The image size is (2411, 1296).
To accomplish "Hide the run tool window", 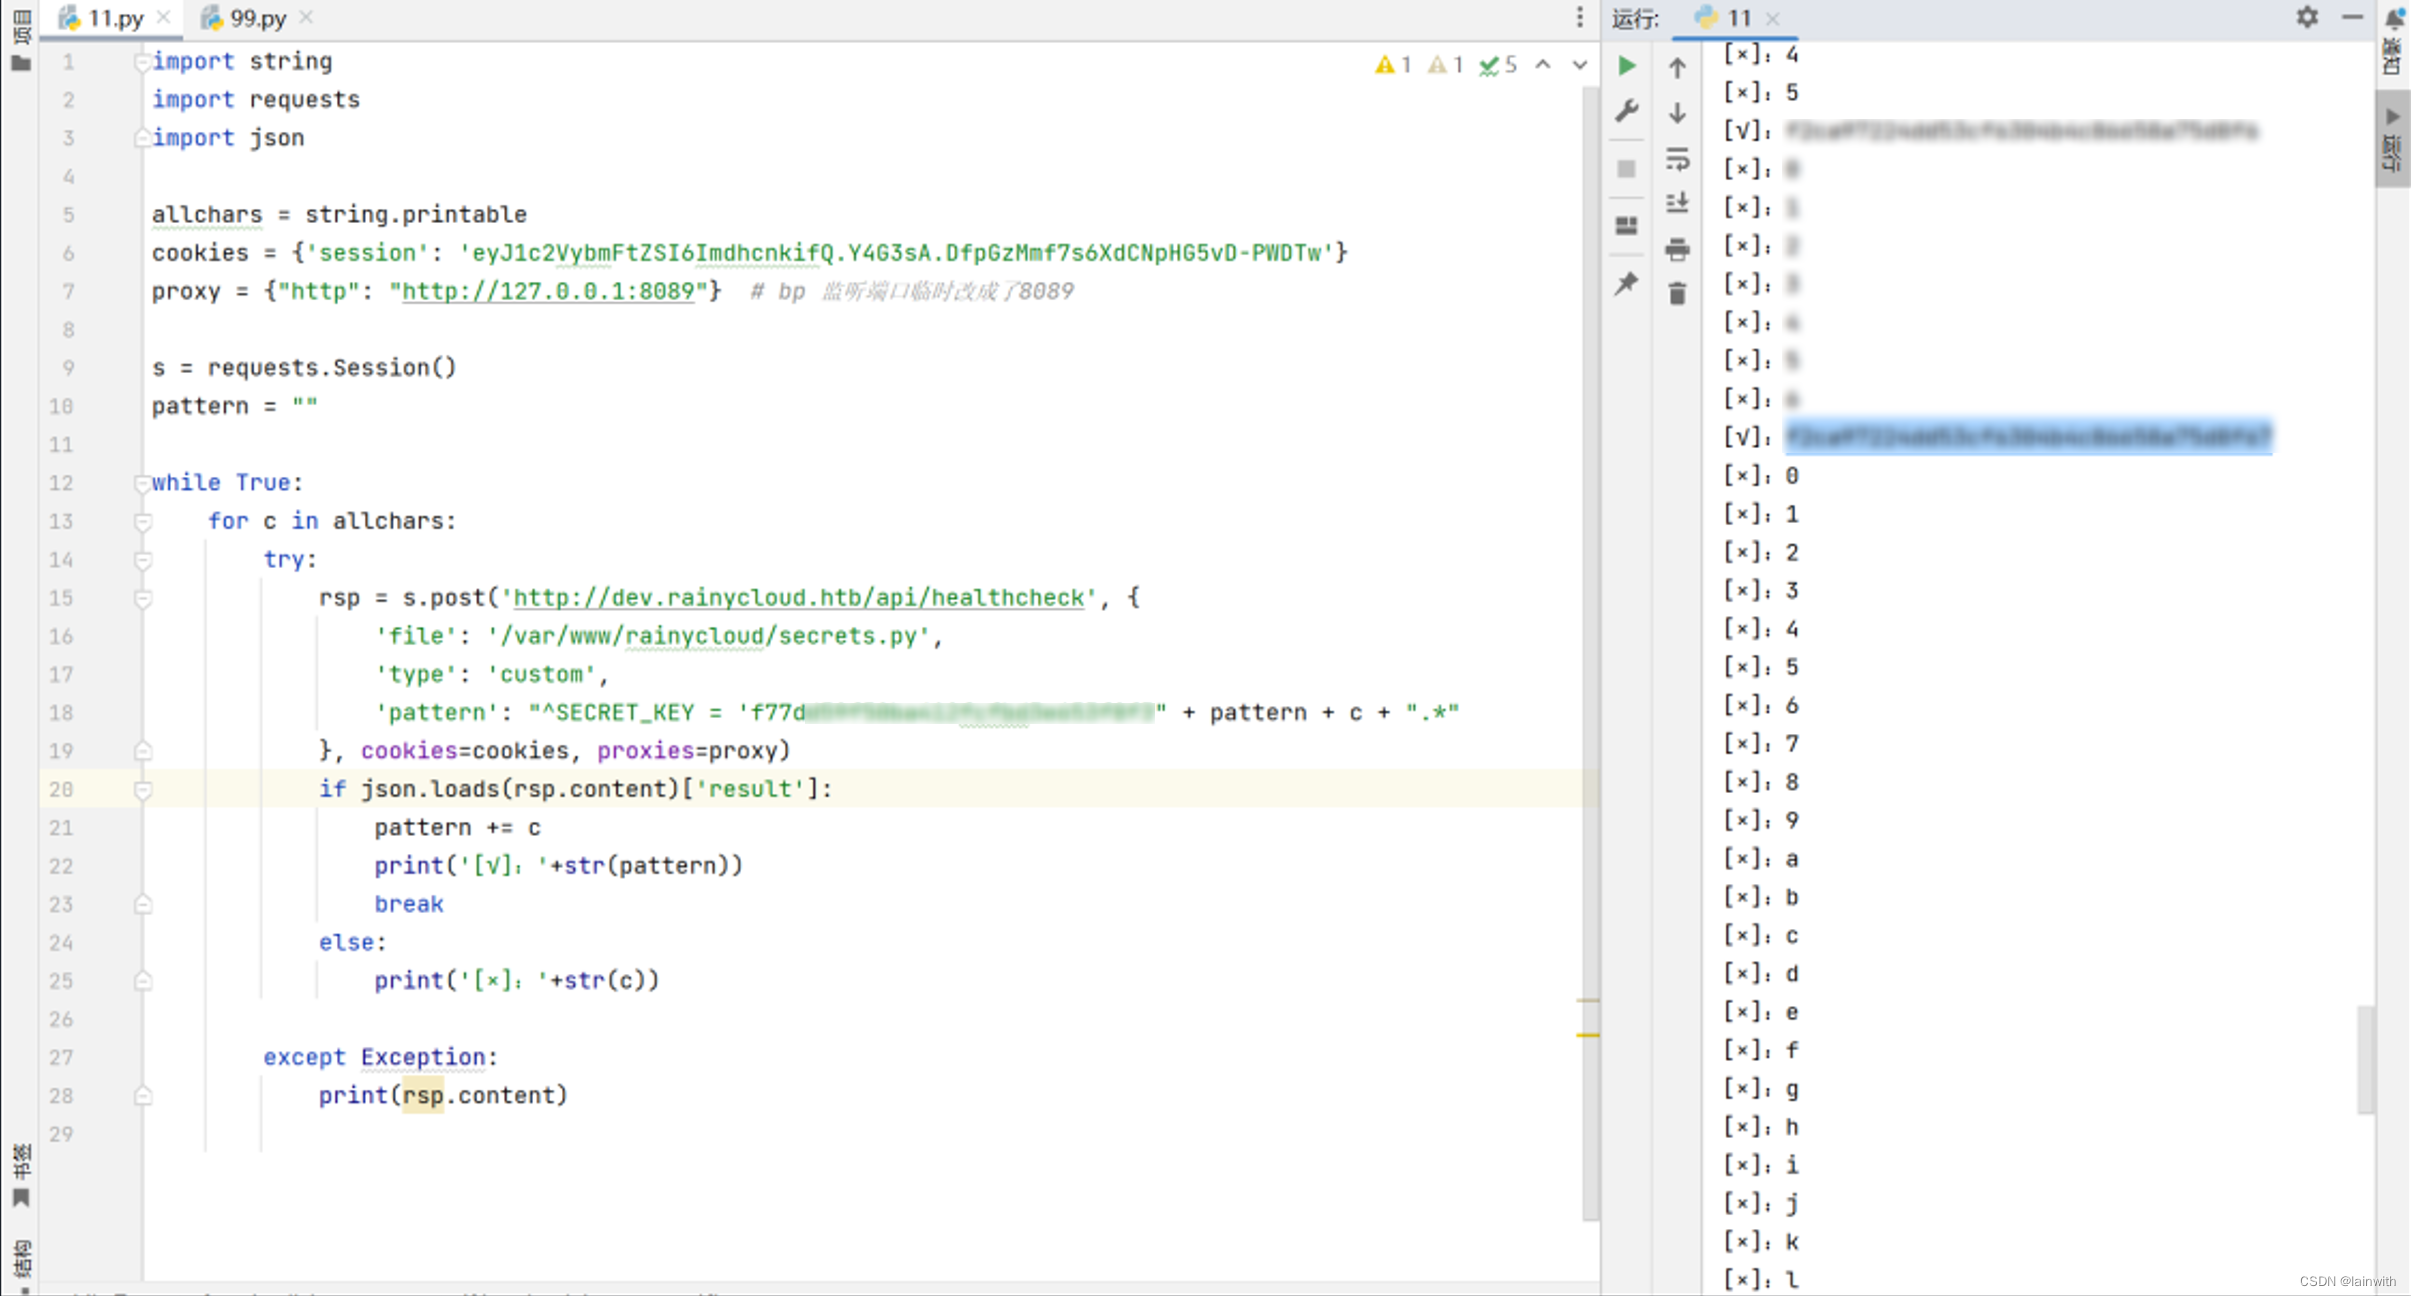I will (2352, 17).
